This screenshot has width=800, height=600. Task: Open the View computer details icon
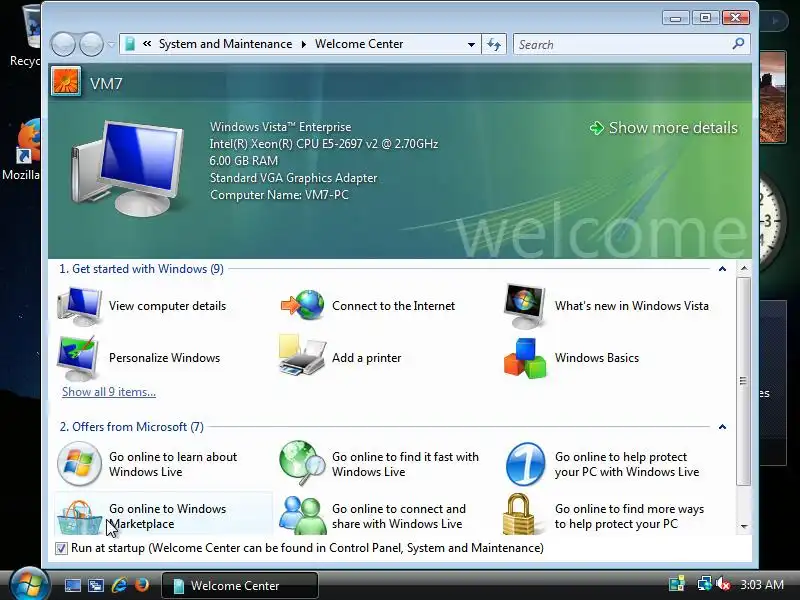pos(80,306)
